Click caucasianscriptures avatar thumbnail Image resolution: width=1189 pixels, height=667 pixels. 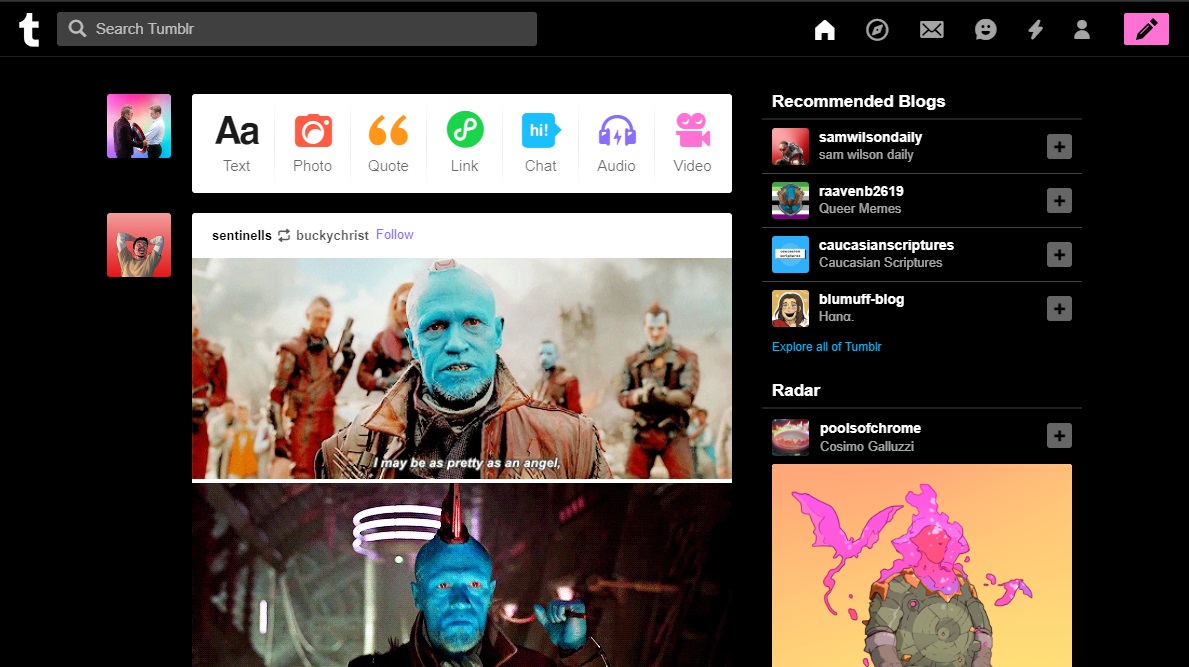(790, 255)
